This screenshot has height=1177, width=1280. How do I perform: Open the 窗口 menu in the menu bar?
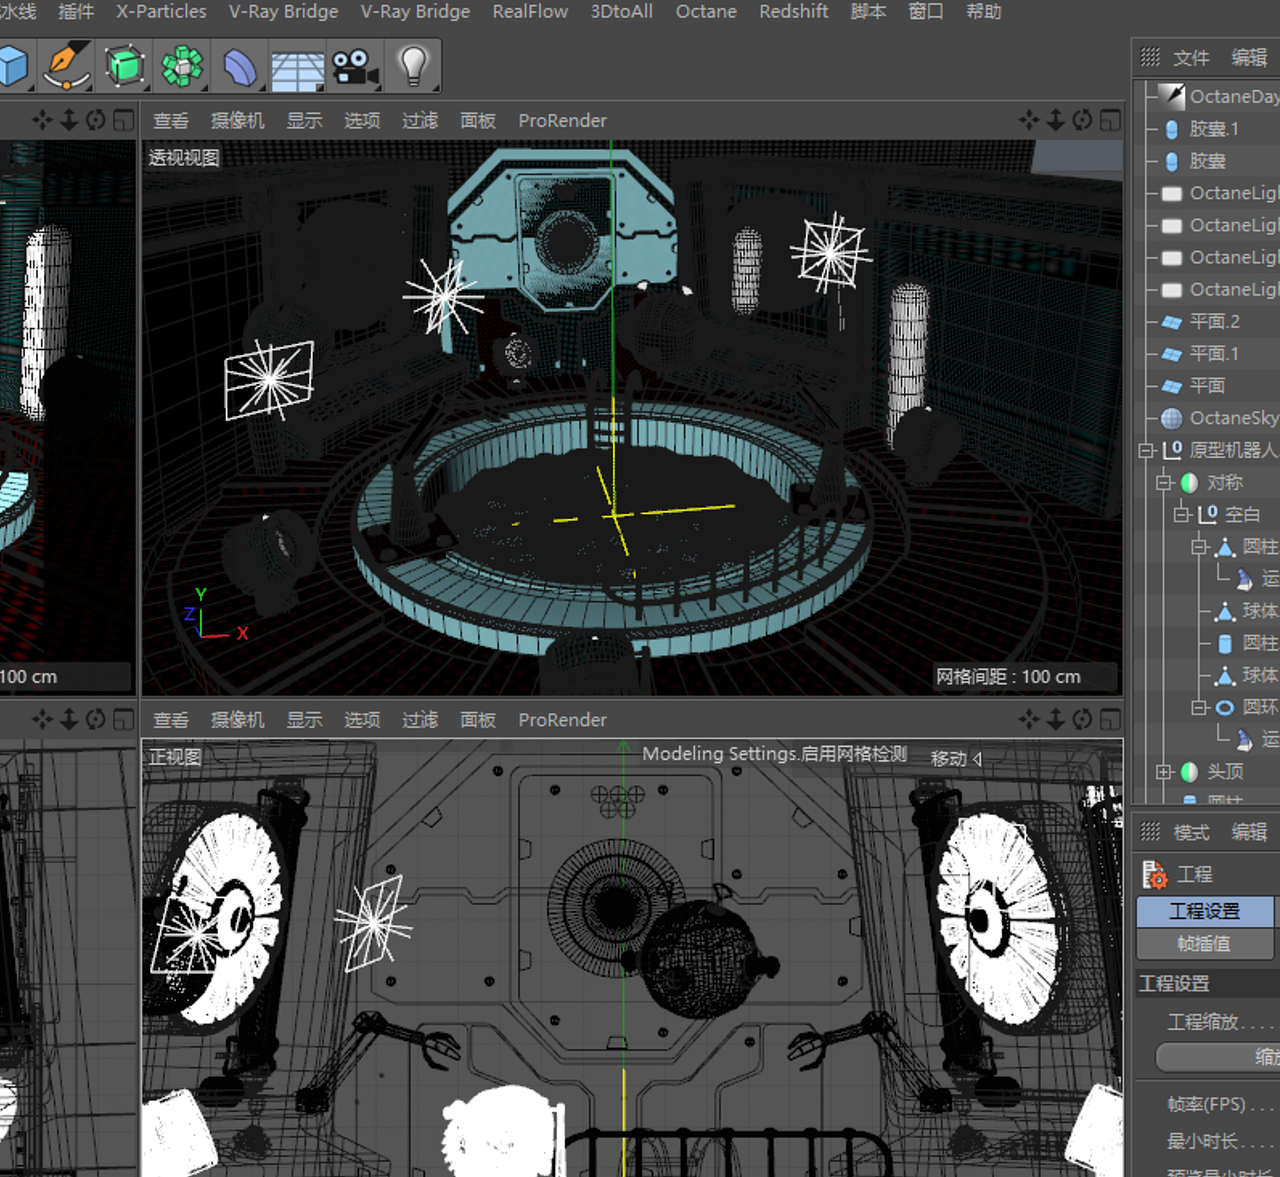point(924,12)
